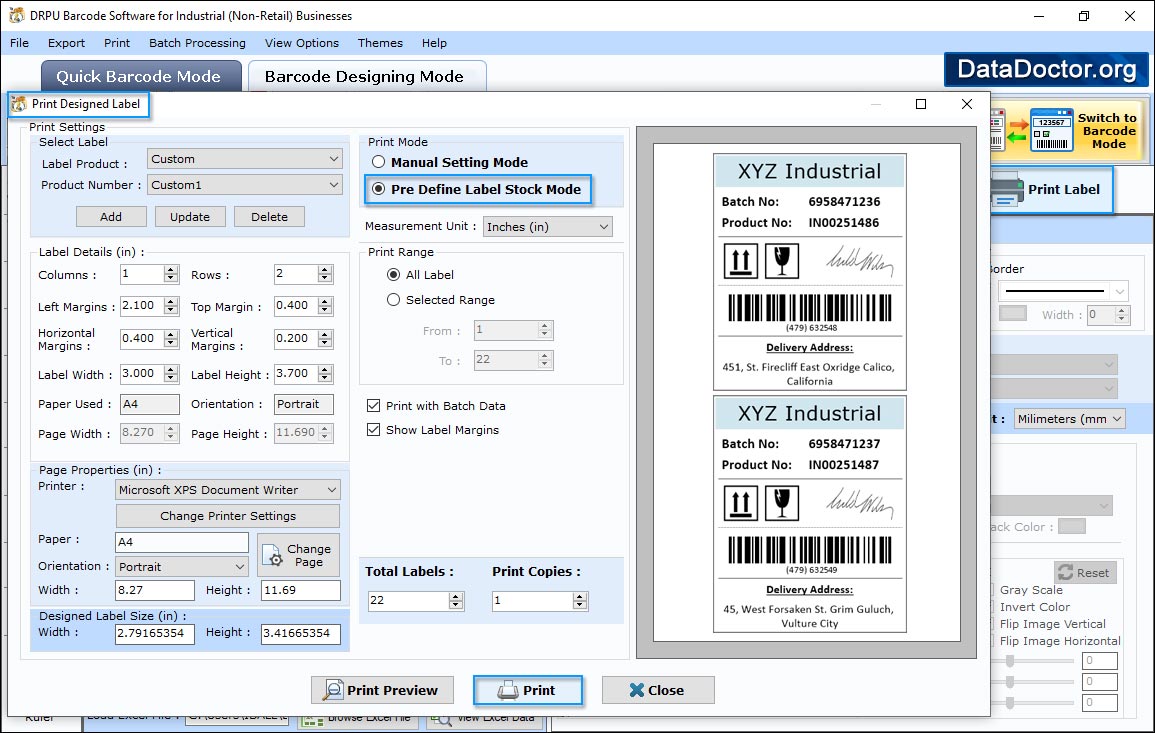Choose All Label print range

pos(393,275)
